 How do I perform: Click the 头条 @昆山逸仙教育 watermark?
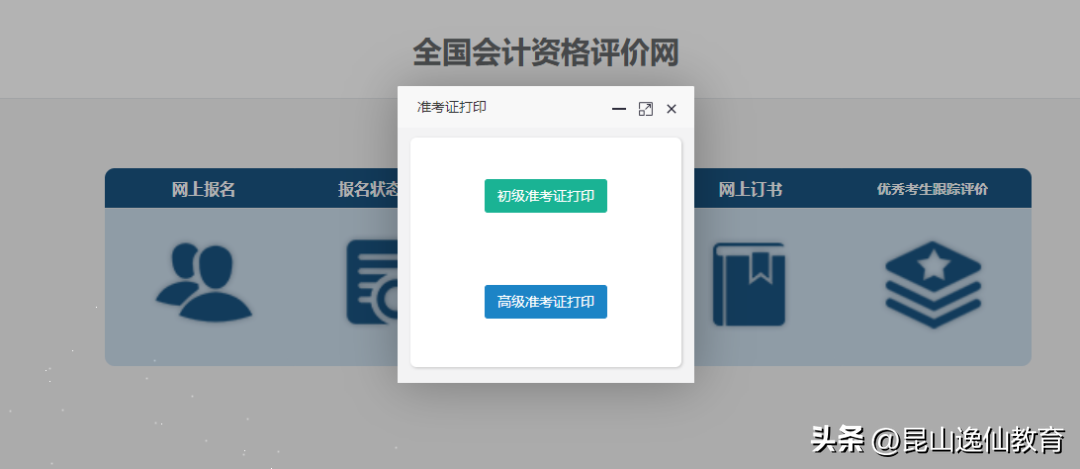[x=938, y=439]
